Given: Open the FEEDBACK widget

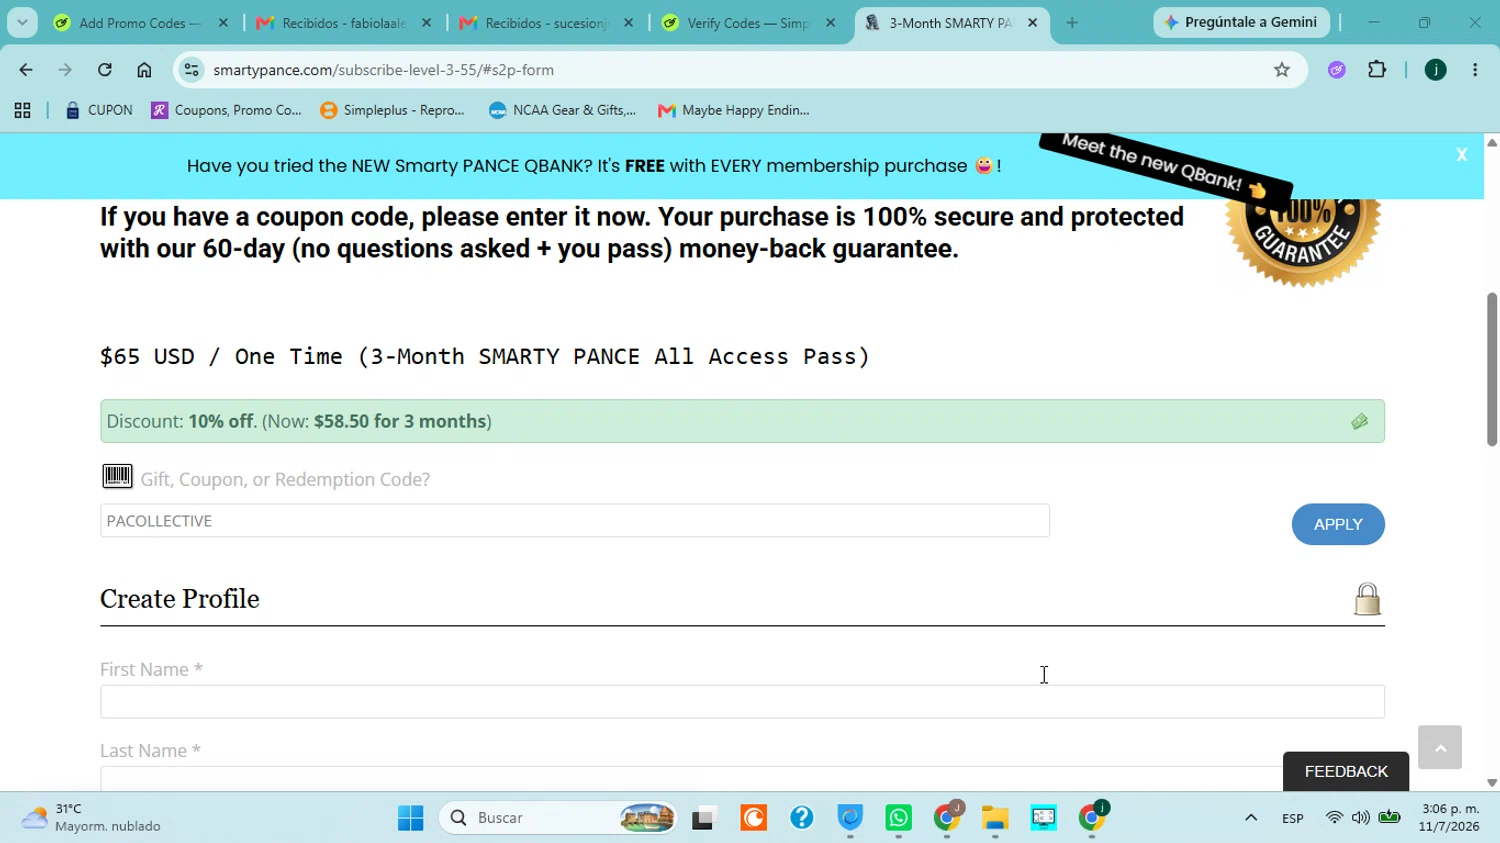Looking at the screenshot, I should 1346,771.
